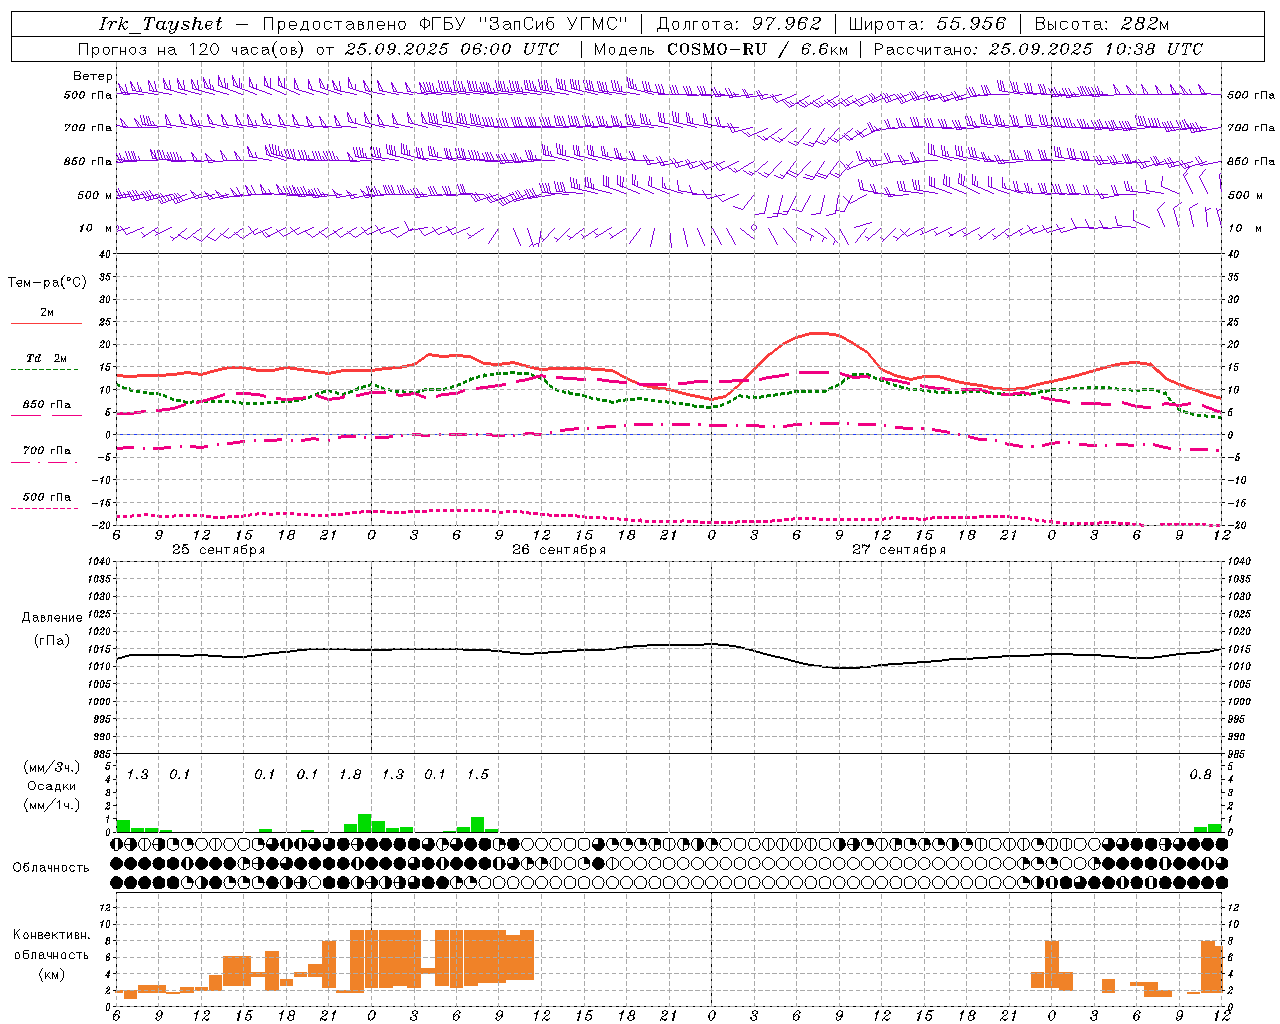The width and height of the screenshot is (1280, 1024).
Task: Click the '(мм/3ч.)' precipitation unit label
Action: (x=51, y=767)
